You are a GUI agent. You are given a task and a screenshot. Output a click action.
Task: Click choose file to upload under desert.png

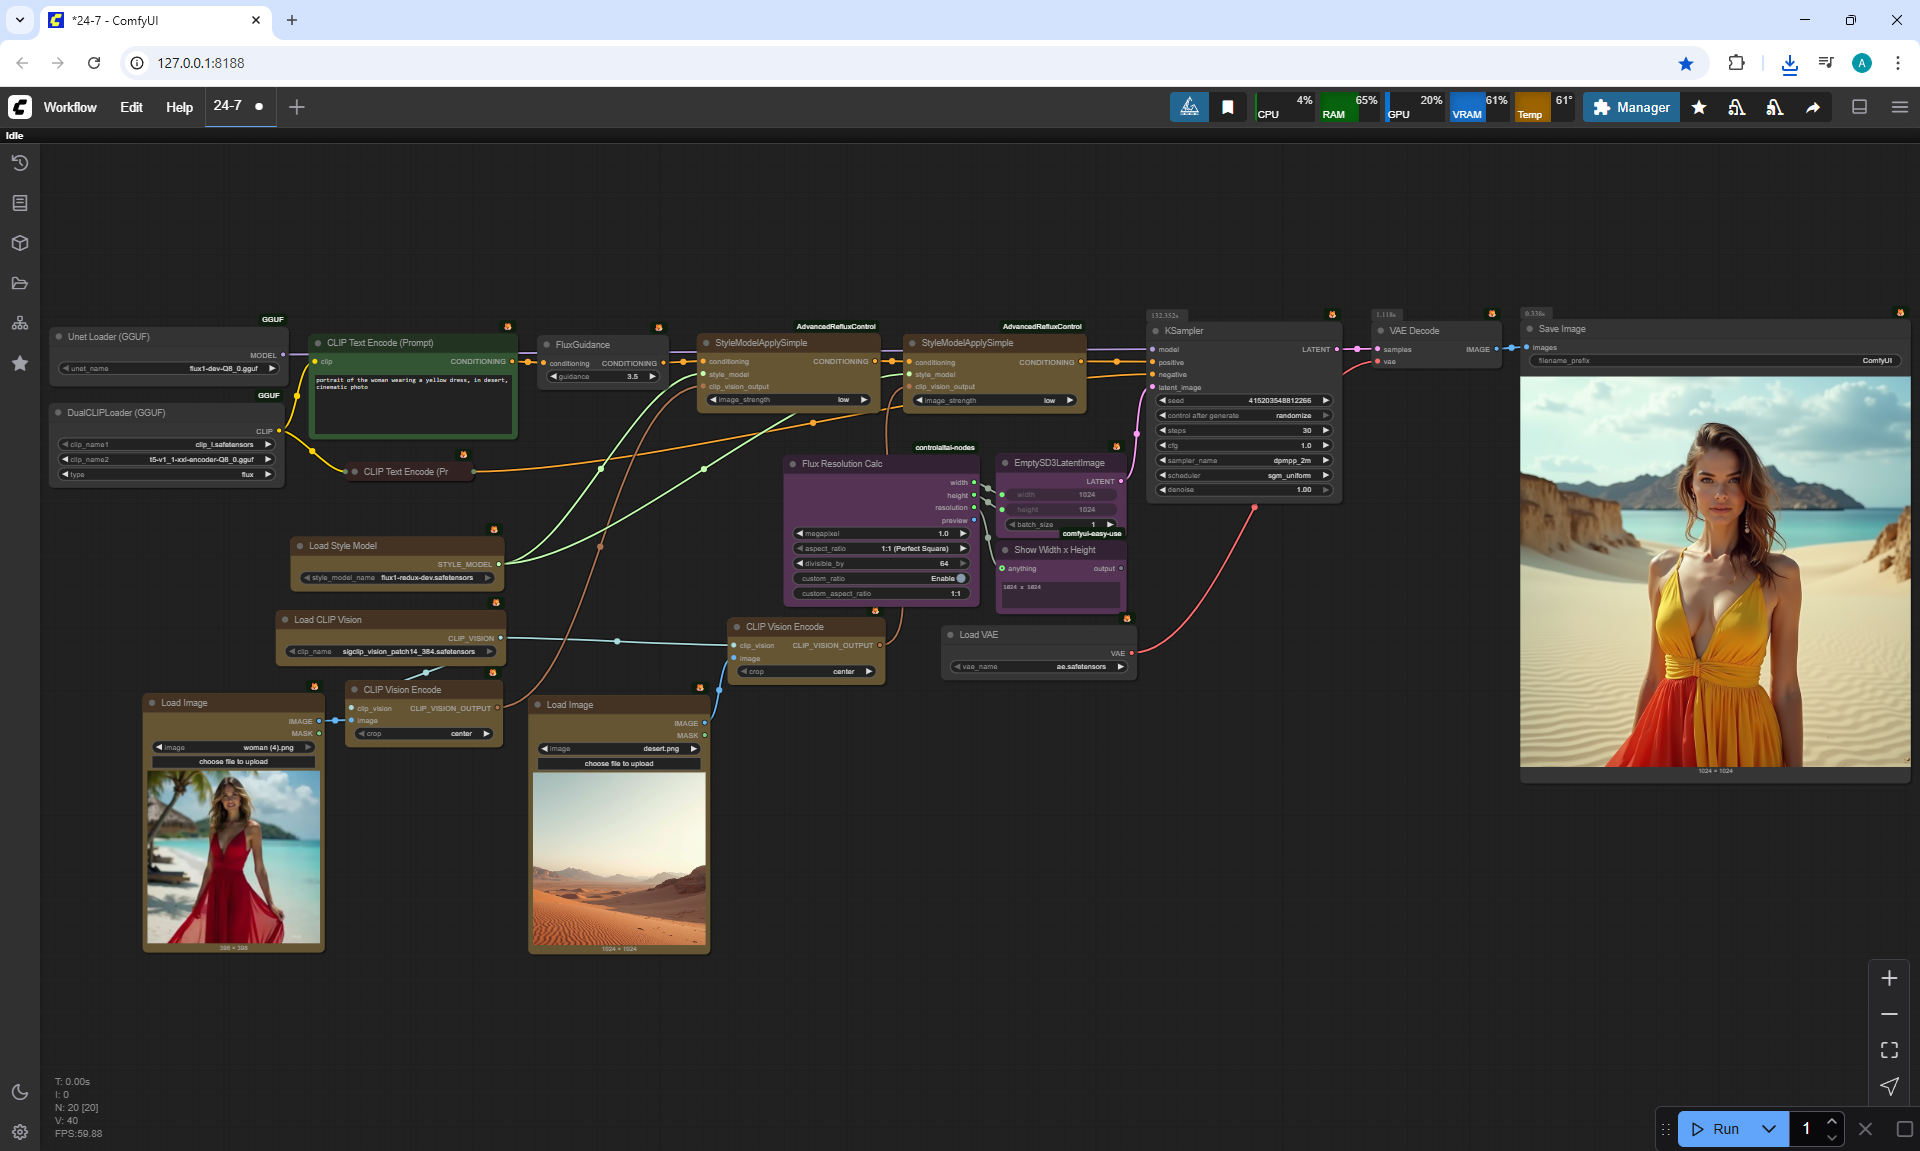point(618,763)
